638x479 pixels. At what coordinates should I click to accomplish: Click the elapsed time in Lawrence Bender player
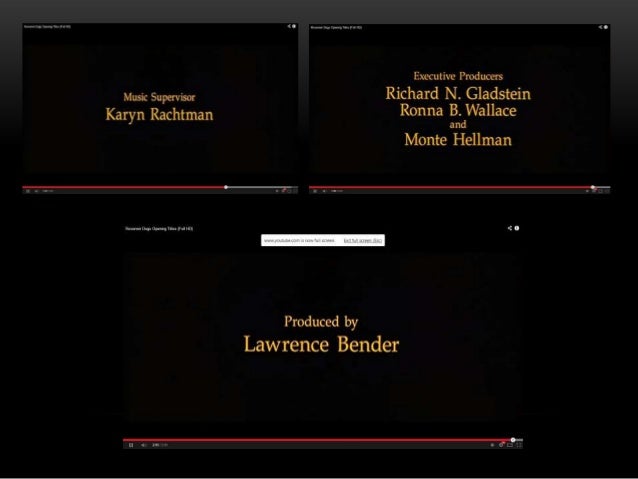pos(155,445)
